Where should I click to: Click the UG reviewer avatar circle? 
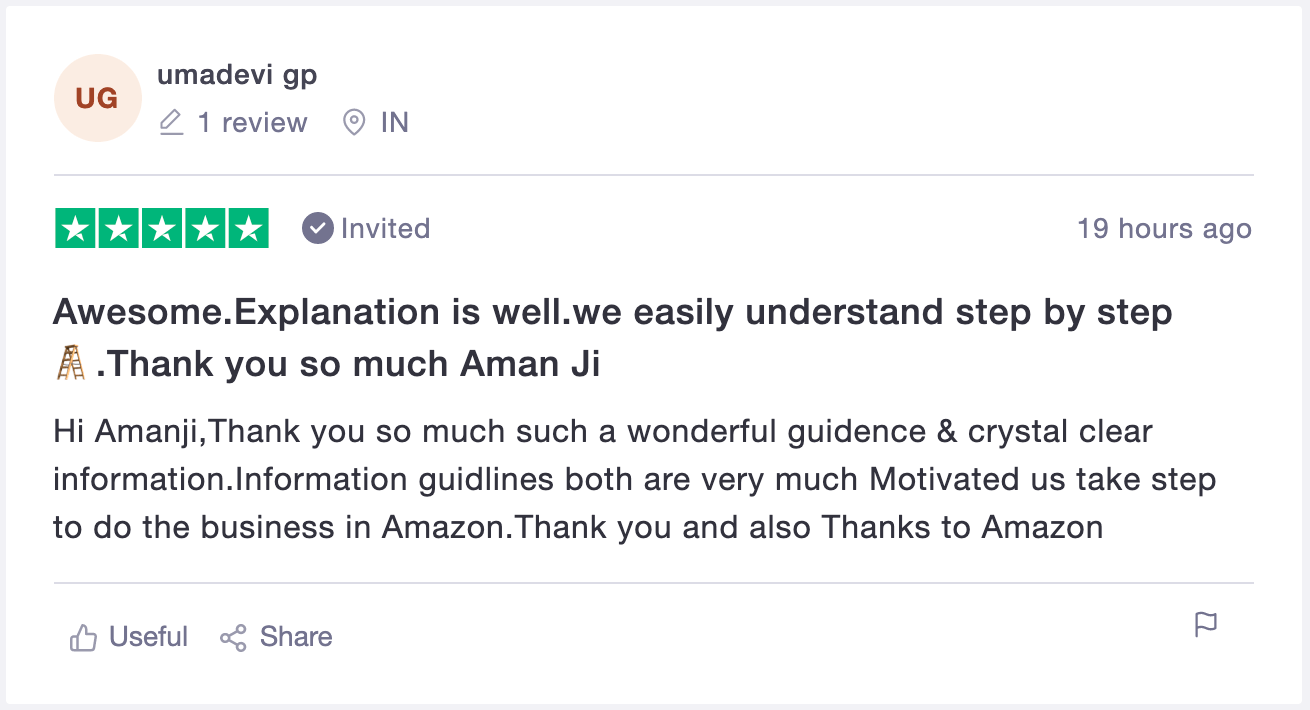tap(97, 98)
